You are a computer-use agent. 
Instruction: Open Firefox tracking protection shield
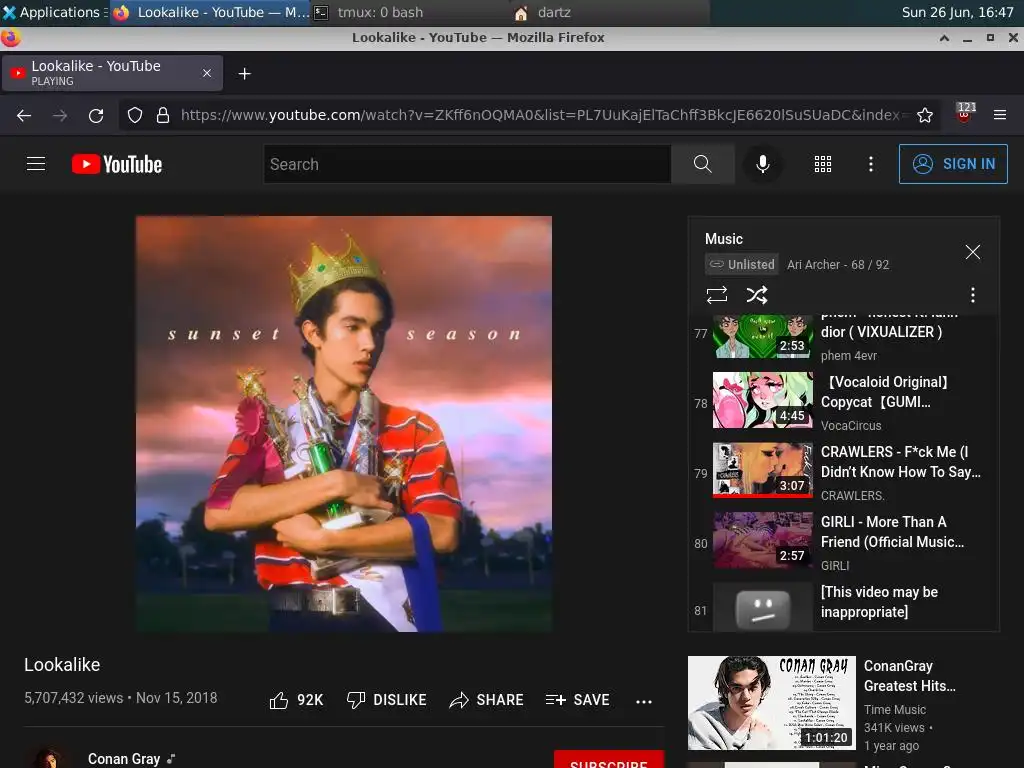coord(135,116)
